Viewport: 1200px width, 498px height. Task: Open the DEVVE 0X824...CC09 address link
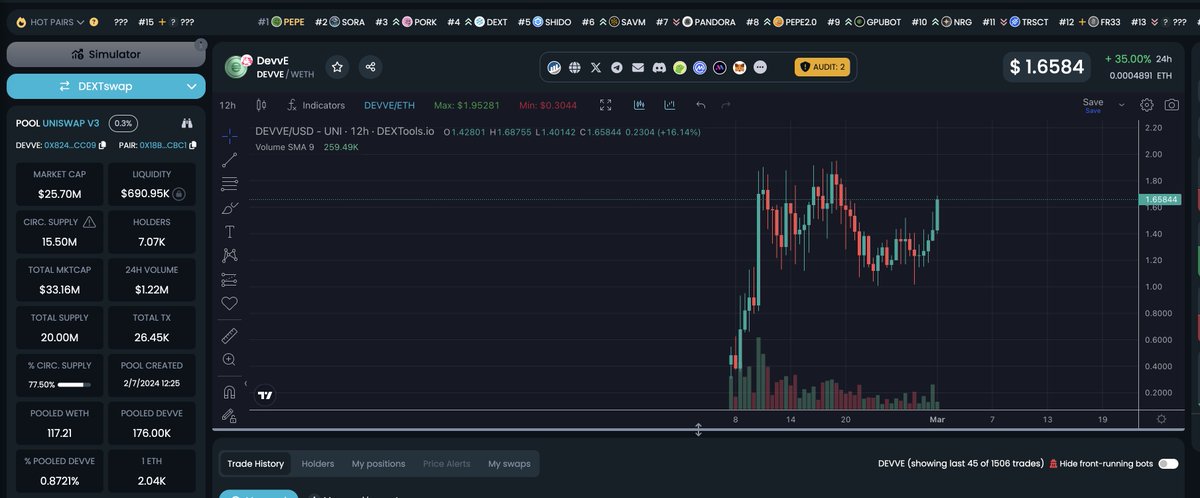70,145
